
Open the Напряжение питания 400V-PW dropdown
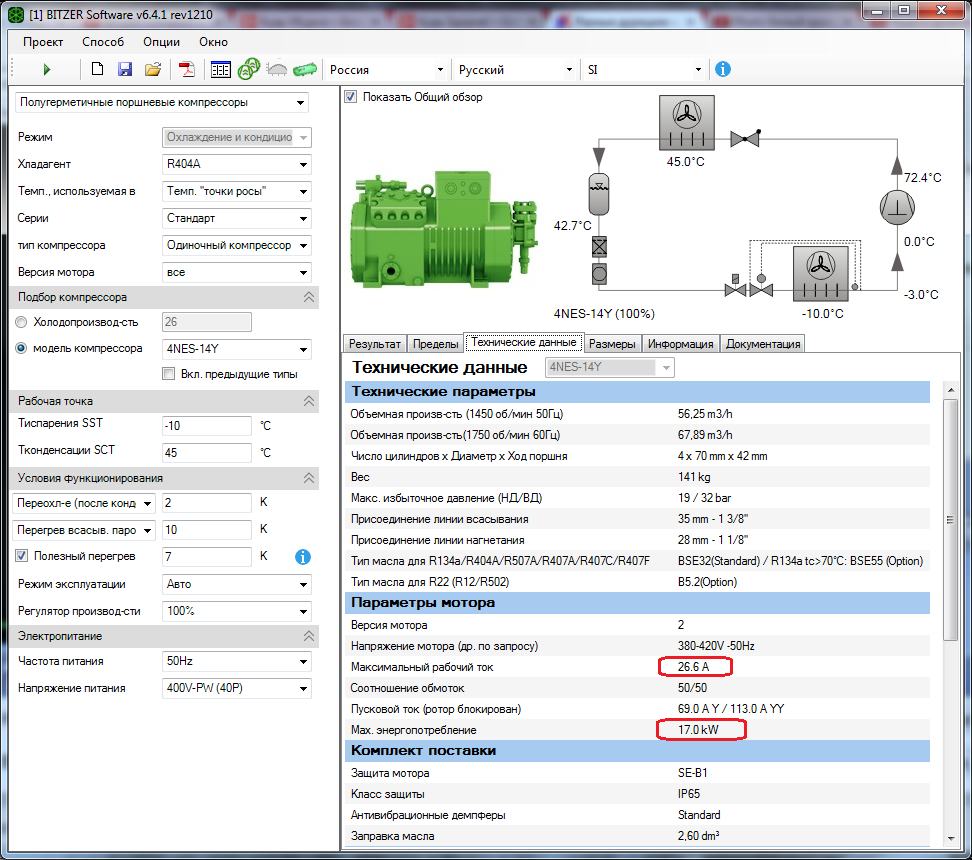point(237,688)
